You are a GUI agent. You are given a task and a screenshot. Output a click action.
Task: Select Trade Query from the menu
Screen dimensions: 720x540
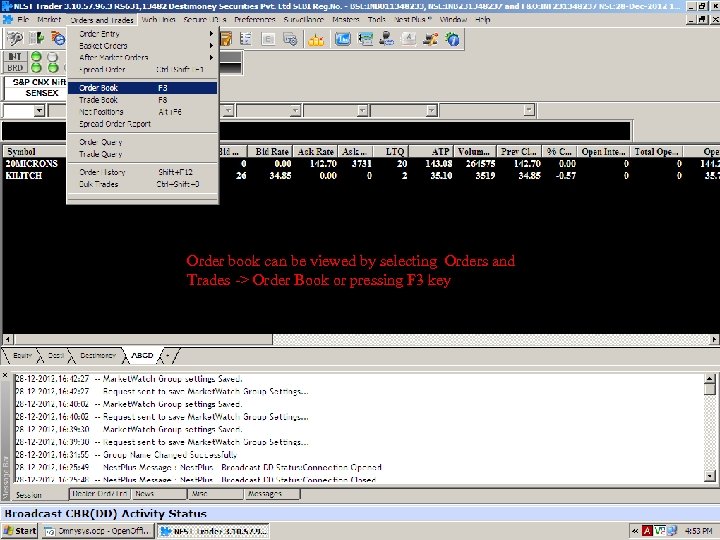143,154
